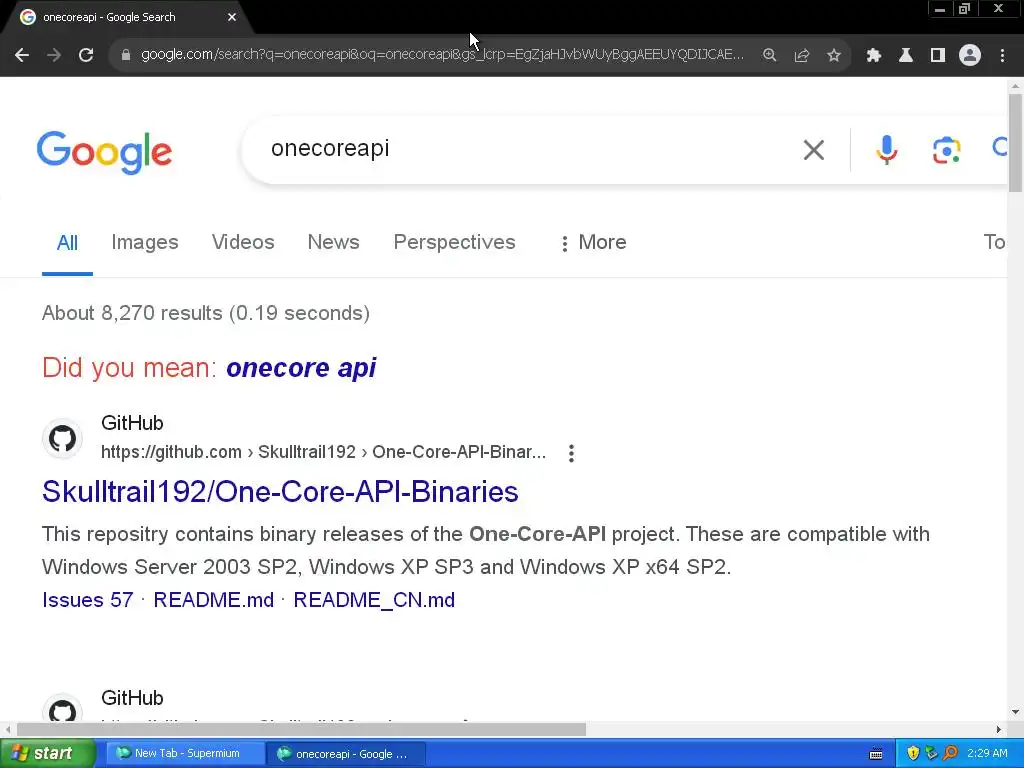Bookmark this page with the star icon
1024x768 pixels.
click(834, 56)
